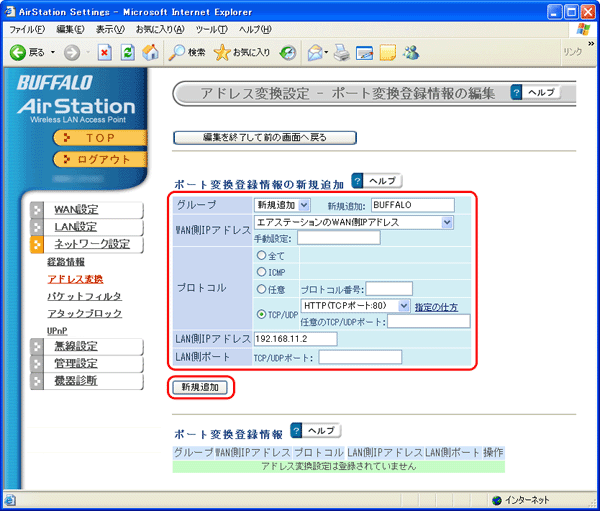Image resolution: width=600 pixels, height=511 pixels.
Task: Open the グループ 新規追加 dropdown
Action: tap(282, 205)
